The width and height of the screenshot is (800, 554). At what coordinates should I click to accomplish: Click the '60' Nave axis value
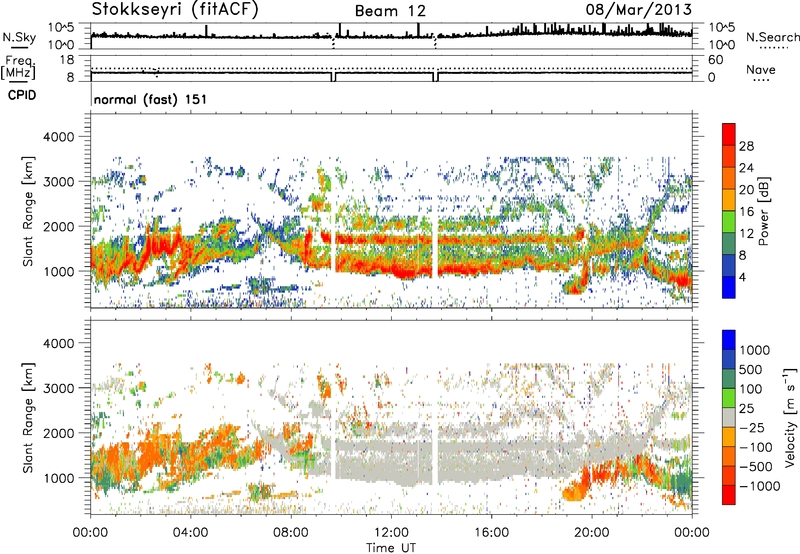[x=715, y=60]
